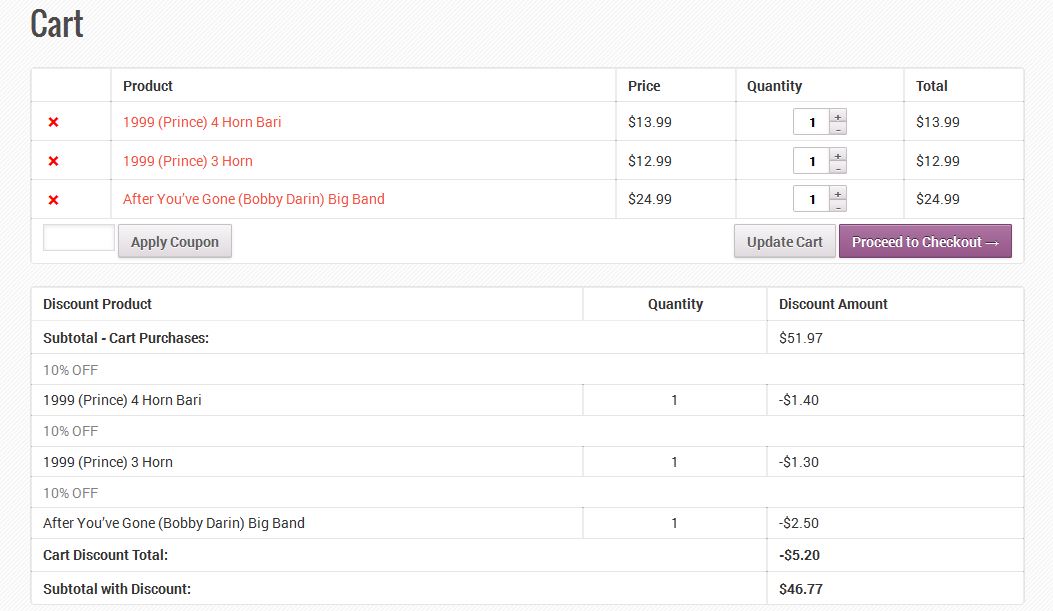Focus quantity field for 1999 (Prince) 3 Horn
1053x611 pixels.
click(811, 161)
